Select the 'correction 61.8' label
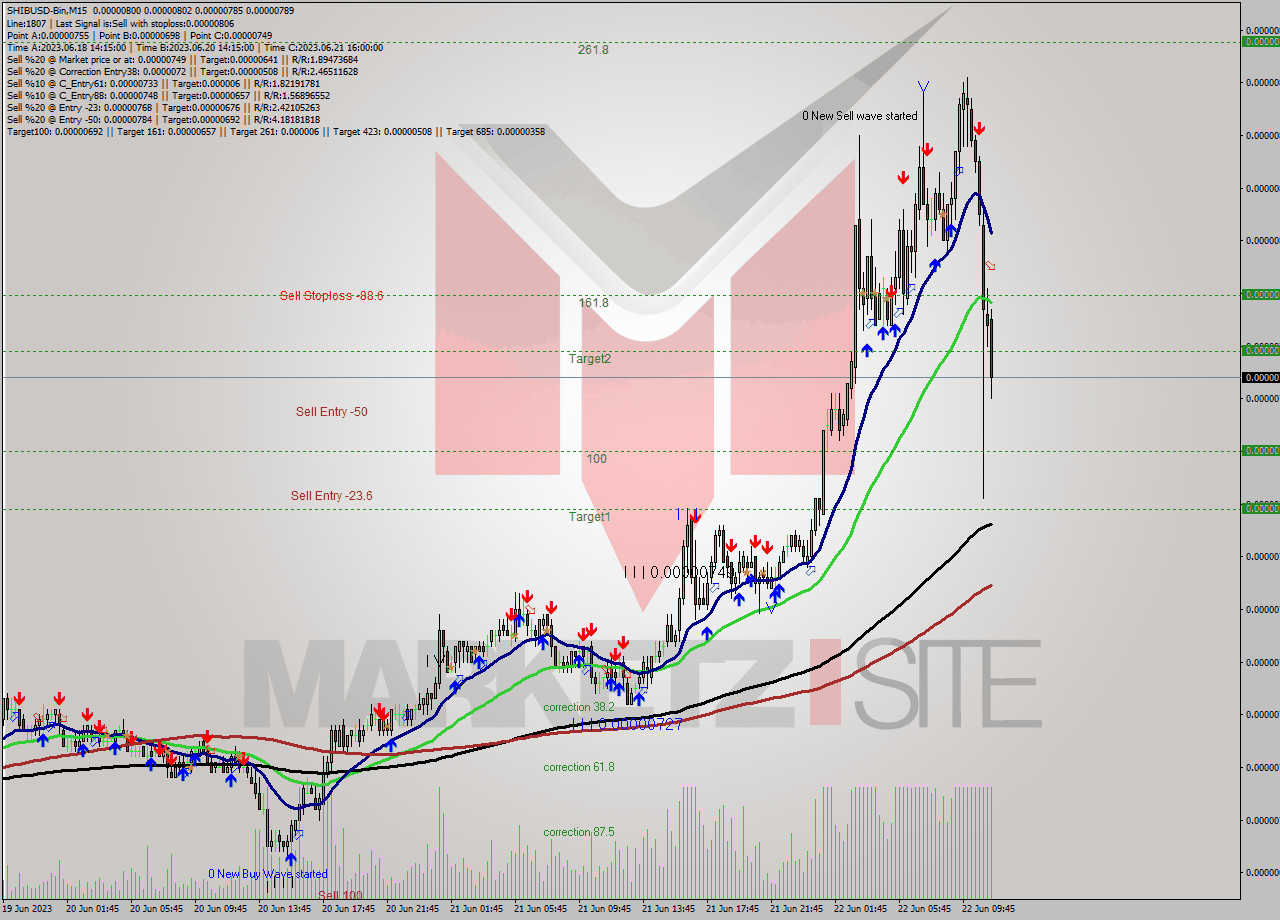This screenshot has width=1280, height=920. 579,767
